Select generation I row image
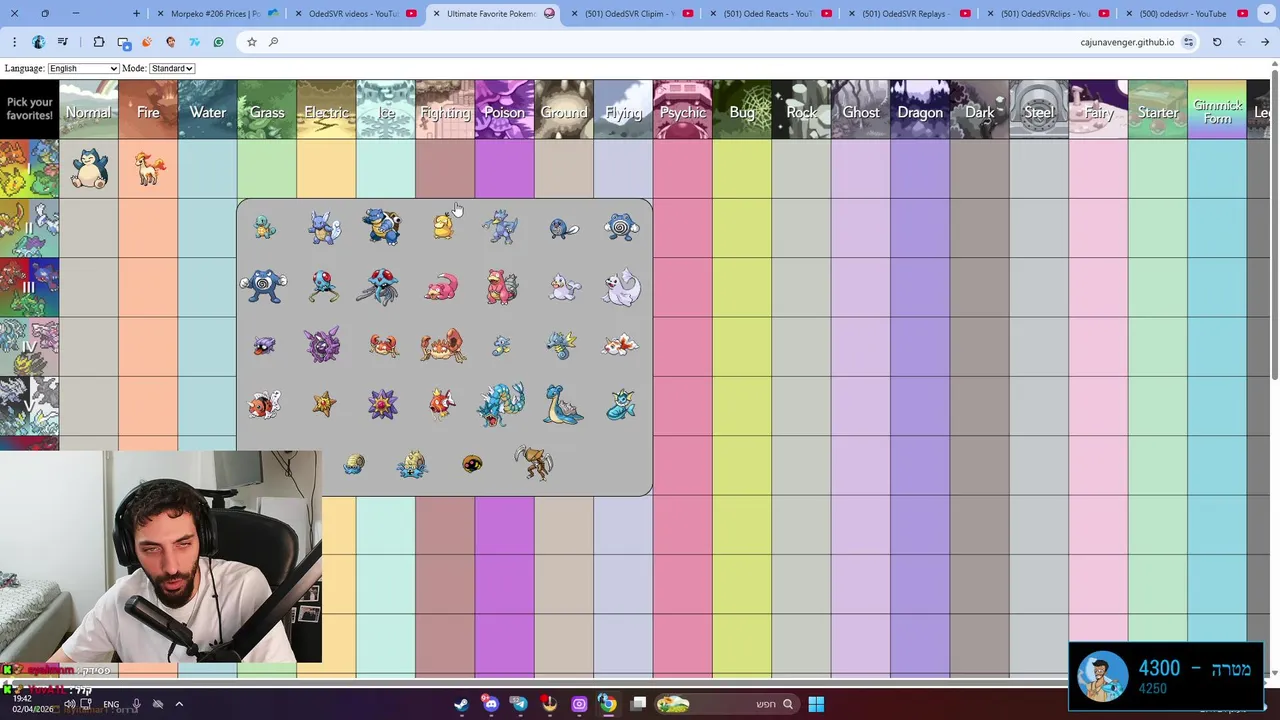The image size is (1280, 720). [29, 169]
